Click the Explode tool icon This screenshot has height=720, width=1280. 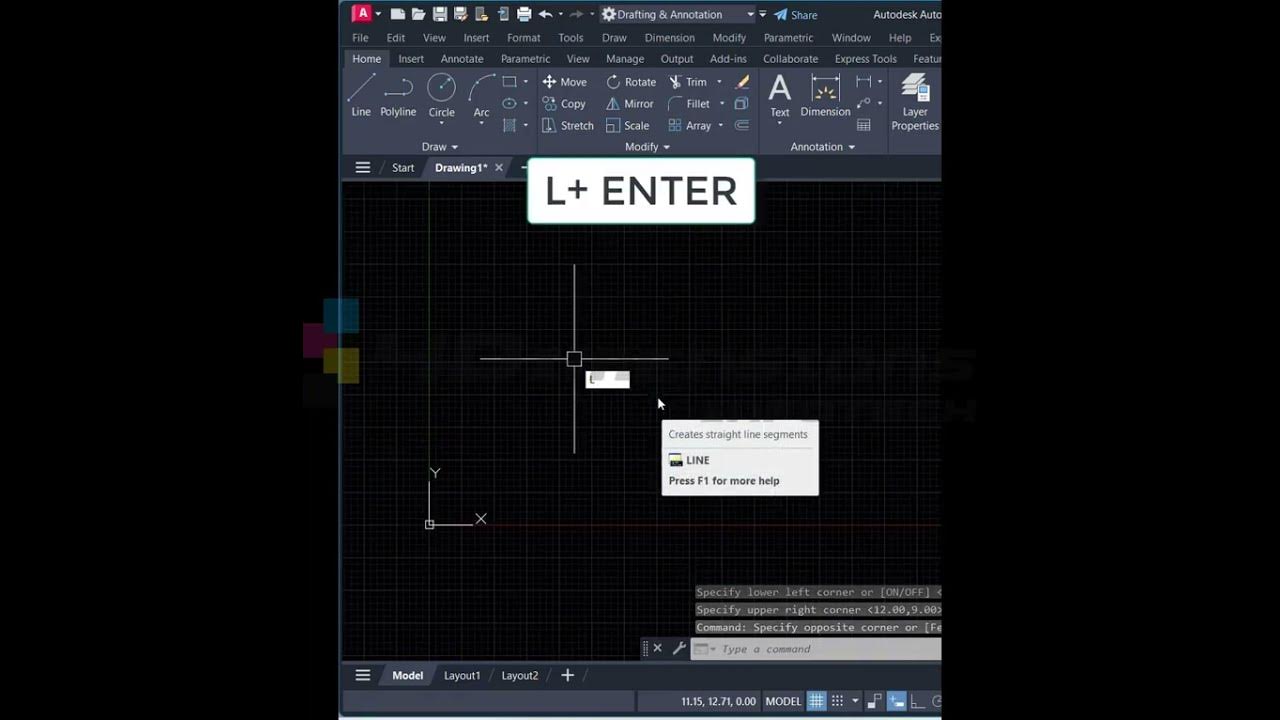point(742,104)
